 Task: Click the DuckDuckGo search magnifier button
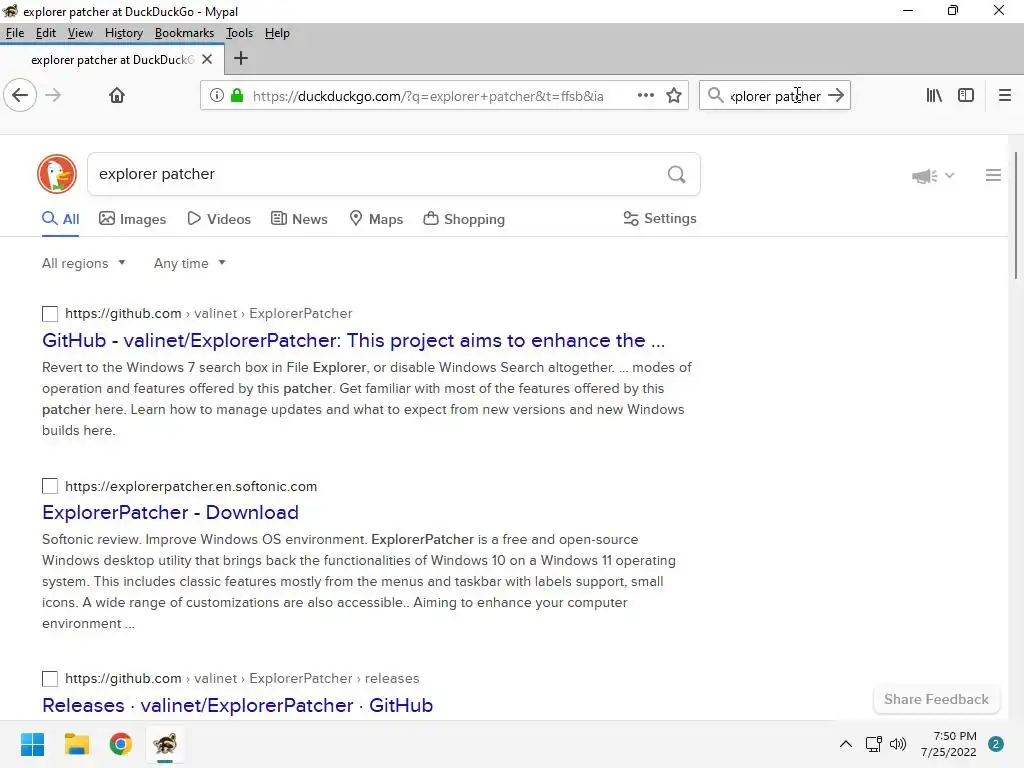click(677, 174)
